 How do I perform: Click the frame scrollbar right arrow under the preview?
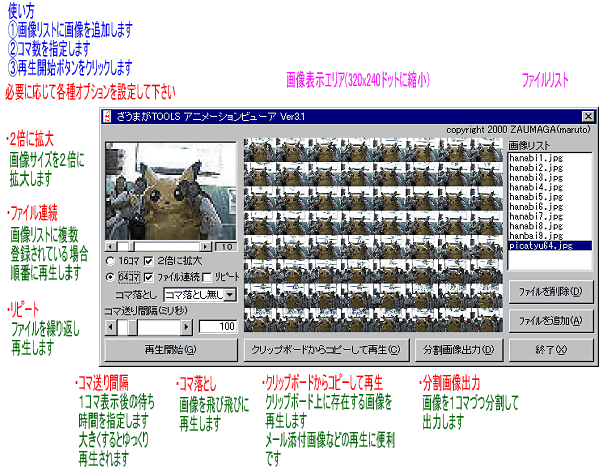[206, 247]
